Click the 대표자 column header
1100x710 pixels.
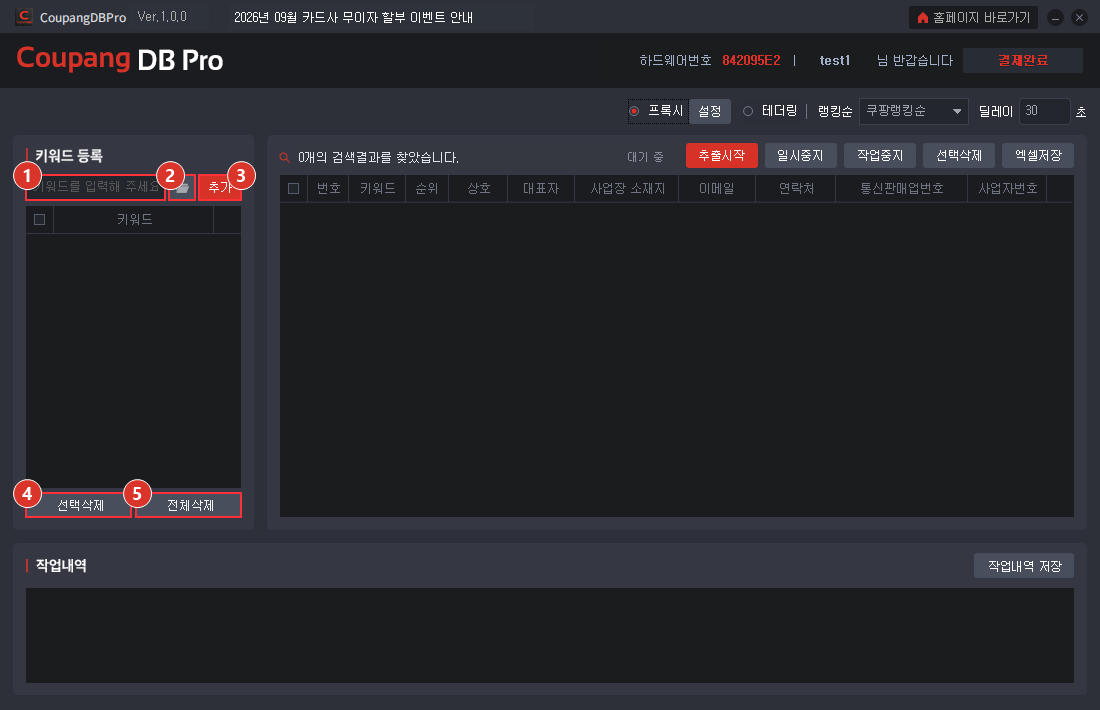coord(541,188)
